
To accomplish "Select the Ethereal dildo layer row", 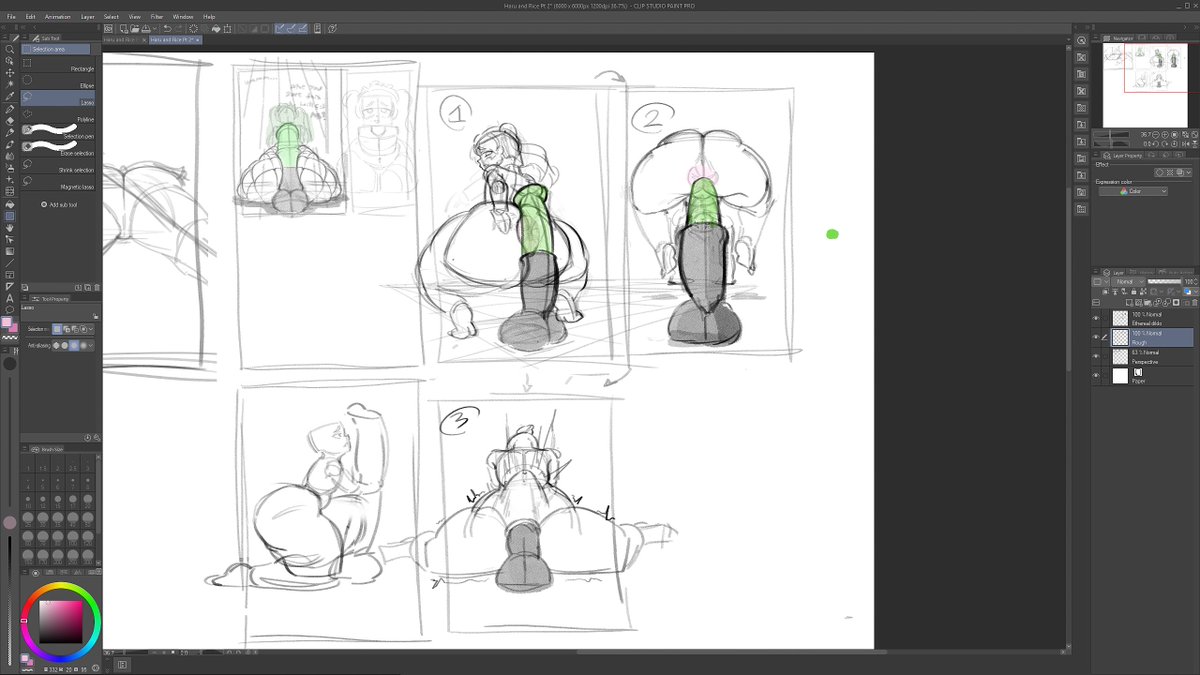I will [1150, 318].
